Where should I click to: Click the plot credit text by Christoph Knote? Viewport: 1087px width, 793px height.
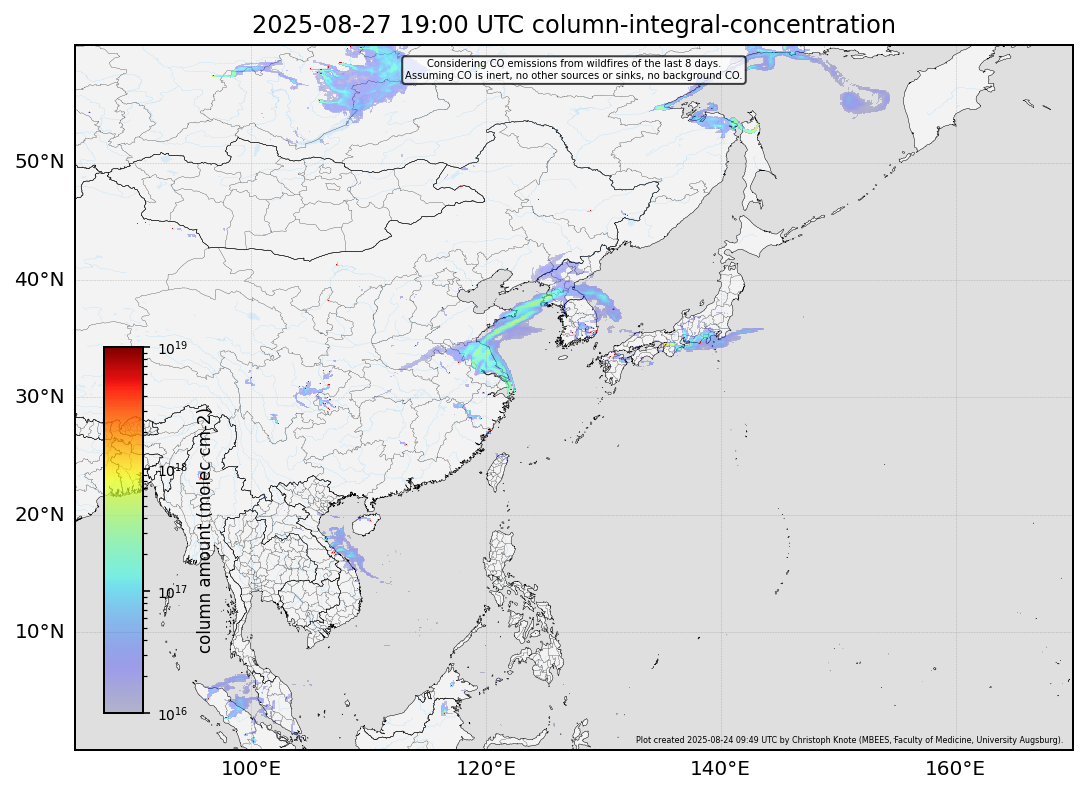click(x=848, y=741)
